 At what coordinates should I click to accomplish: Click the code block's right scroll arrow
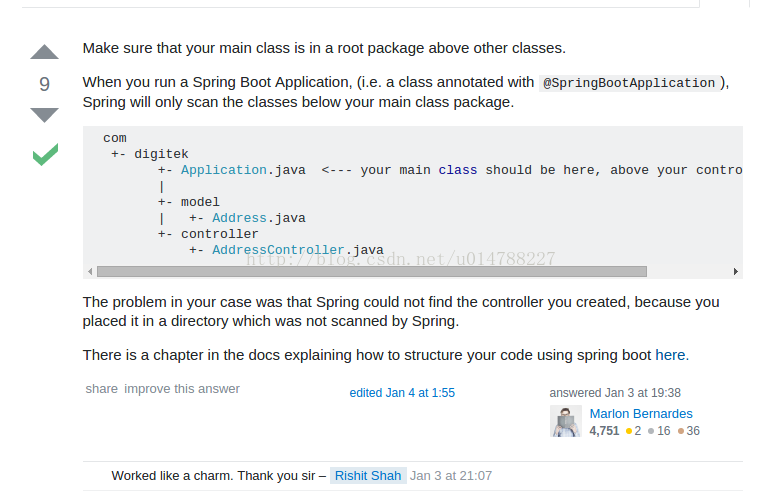click(736, 272)
